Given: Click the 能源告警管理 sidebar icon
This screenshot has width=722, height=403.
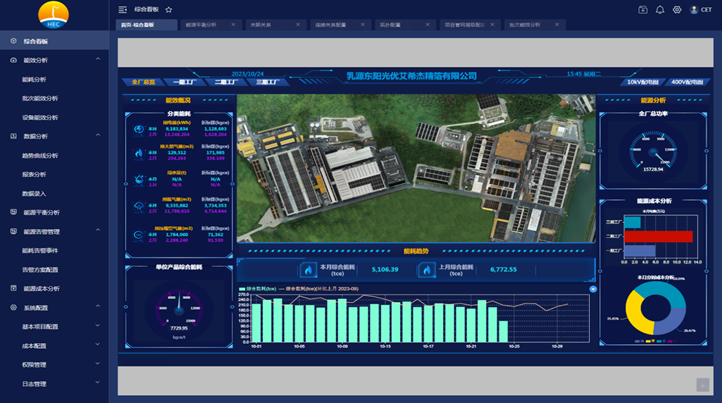Looking at the screenshot, I should point(13,231).
